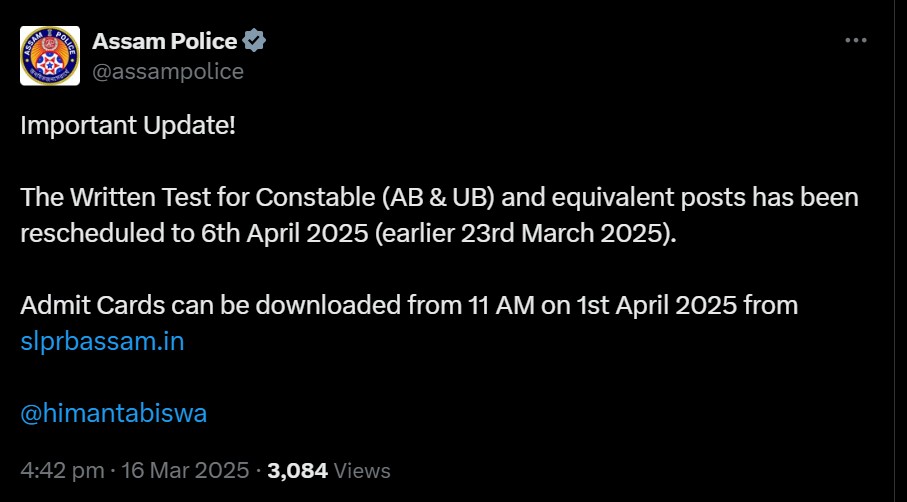Click the 3,084 view count number

click(x=296, y=470)
